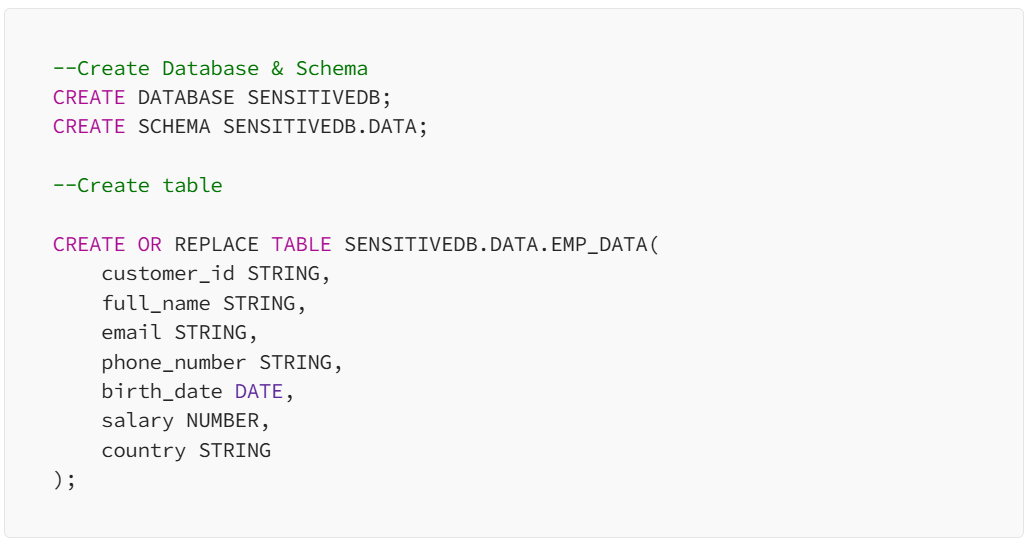Click the salary NUMBER column line
This screenshot has width=1027, height=546.
coord(185,421)
